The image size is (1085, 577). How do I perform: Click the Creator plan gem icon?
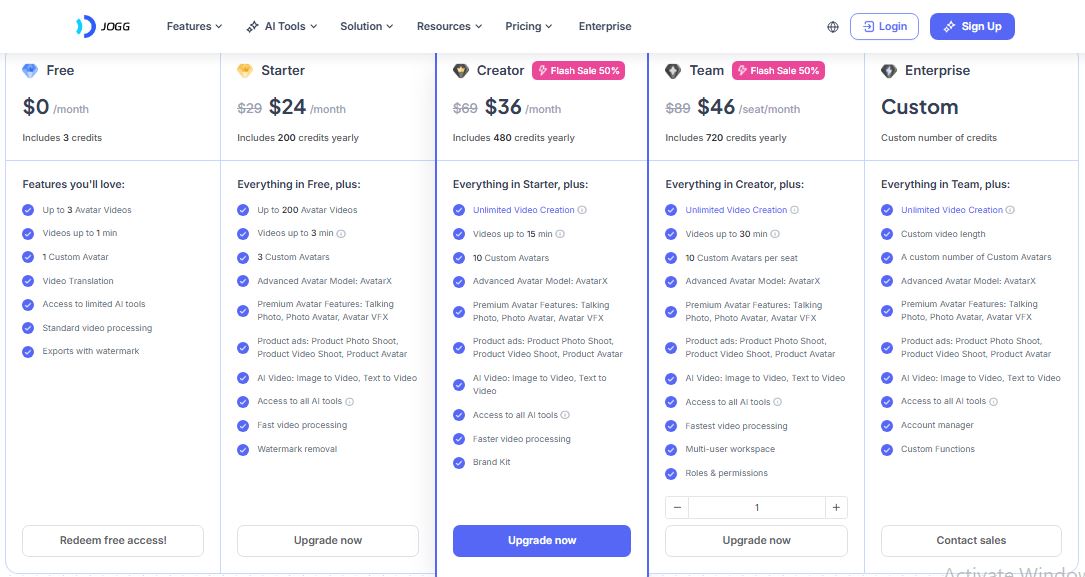click(461, 71)
